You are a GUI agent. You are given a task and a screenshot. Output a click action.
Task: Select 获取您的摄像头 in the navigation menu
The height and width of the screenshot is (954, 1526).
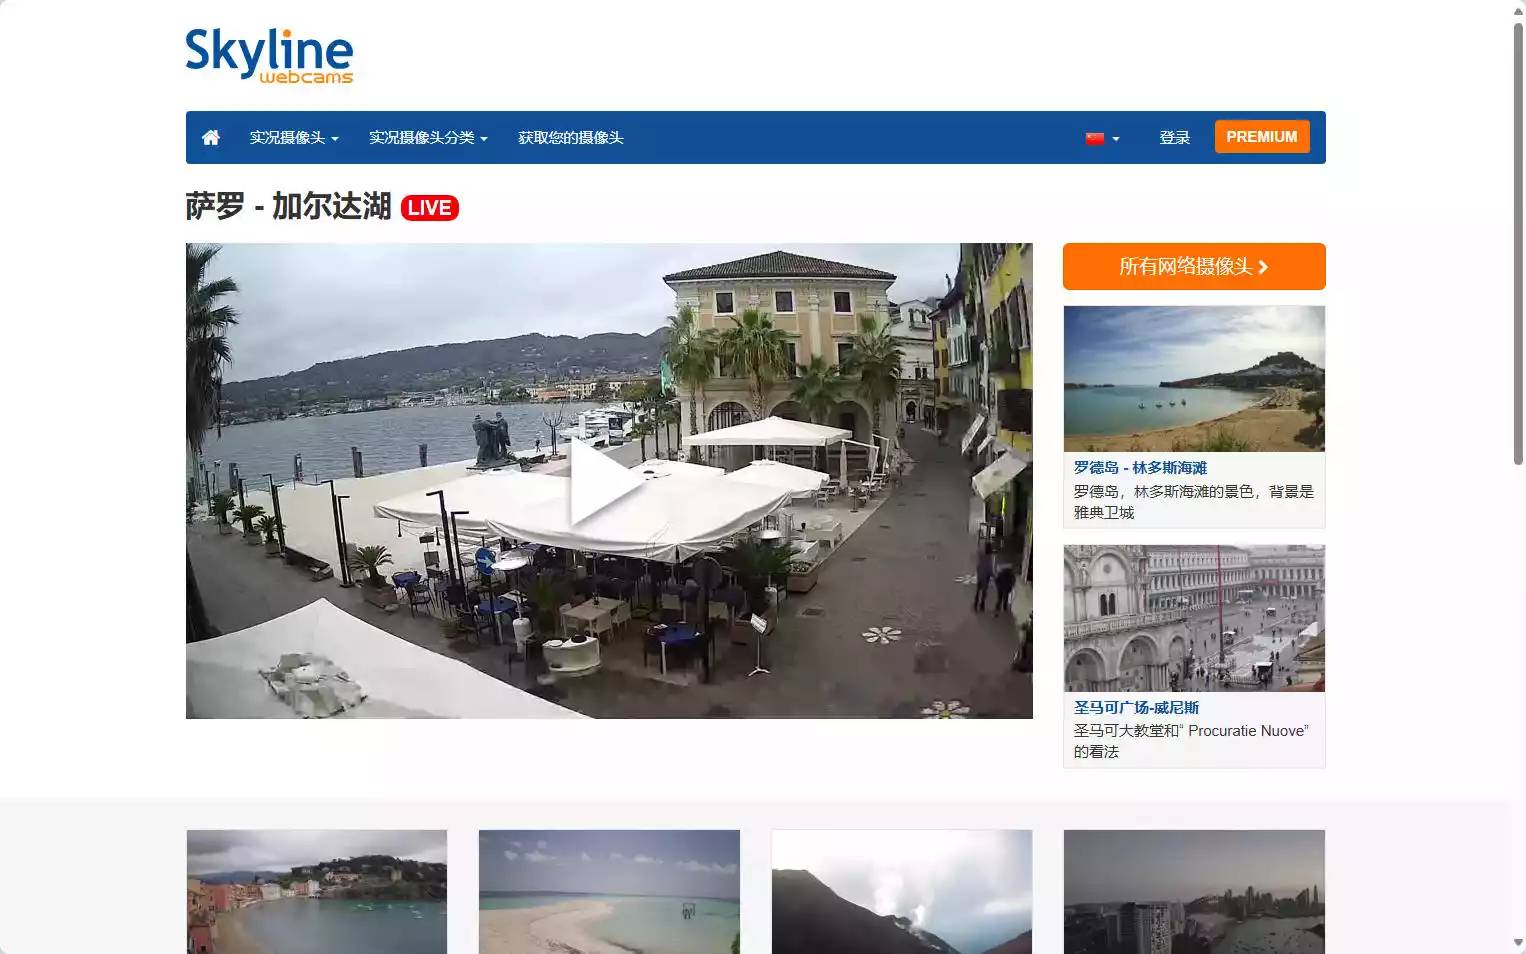(569, 138)
